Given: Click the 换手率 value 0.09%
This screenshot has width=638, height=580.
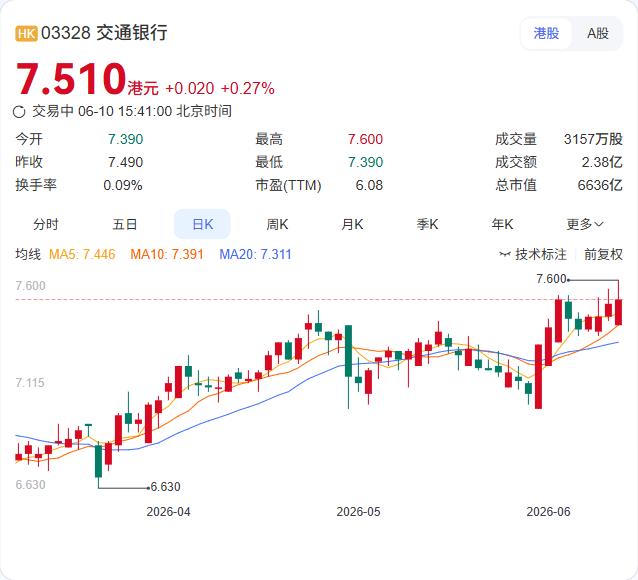Looking at the screenshot, I should 123,185.
